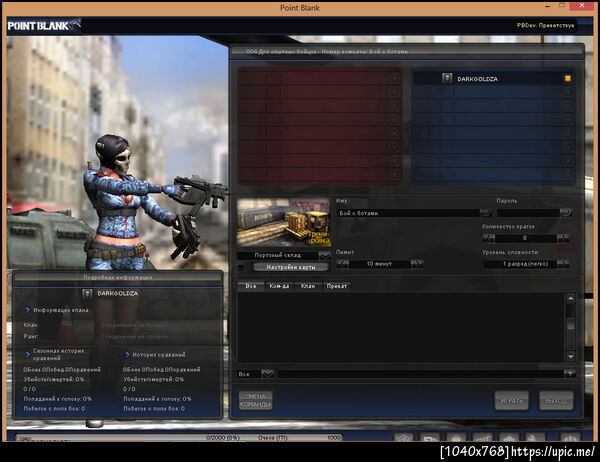600x462 pixels.
Task: Close the third red team slot with X
Action: pos(395,106)
